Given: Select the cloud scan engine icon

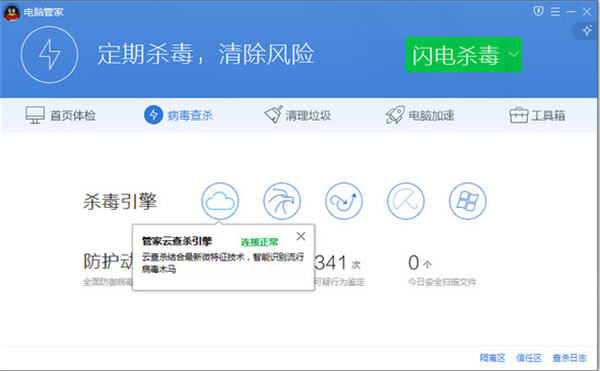Looking at the screenshot, I should tap(220, 201).
